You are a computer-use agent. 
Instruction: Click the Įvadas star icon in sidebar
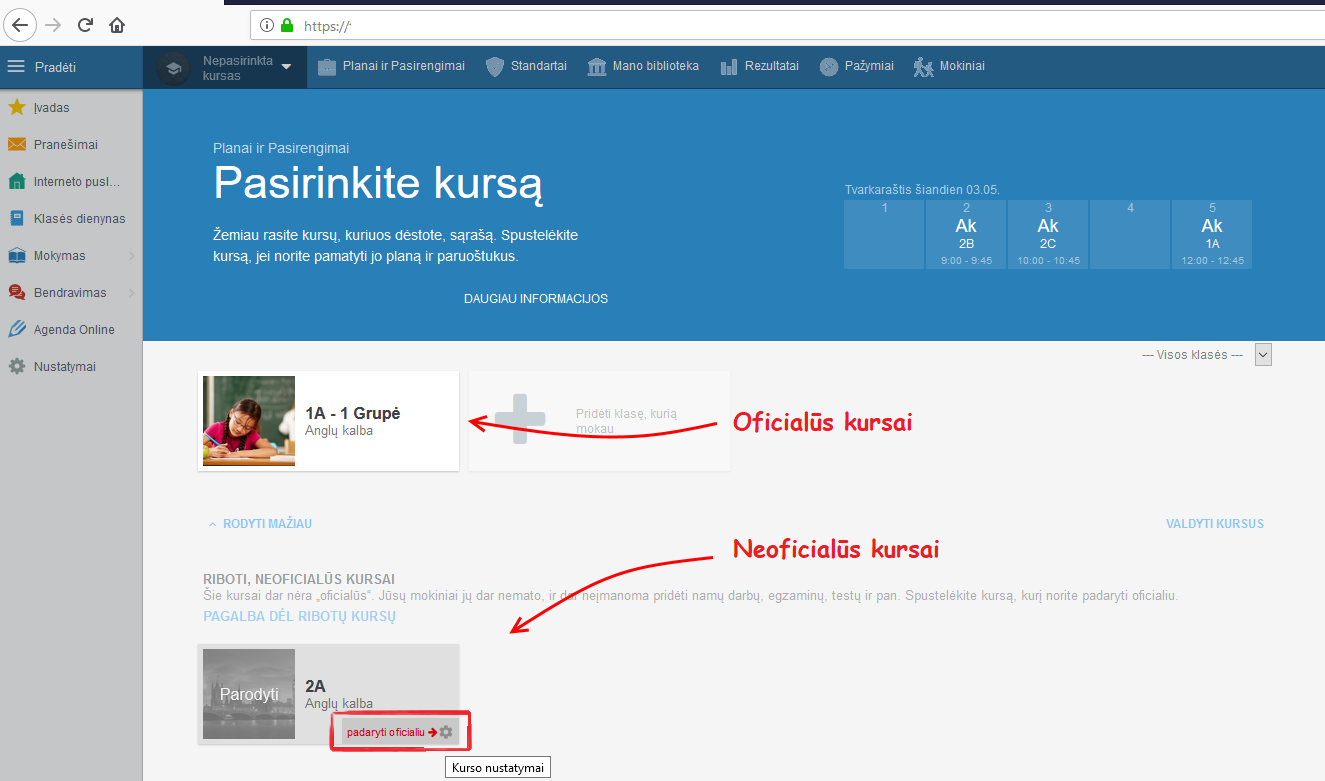pyautogui.click(x=16, y=108)
